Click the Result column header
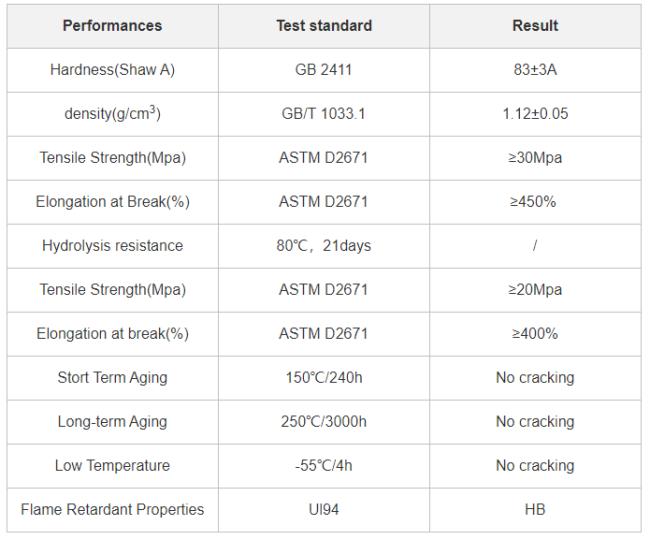This screenshot has height=540, width=650. pos(535,26)
